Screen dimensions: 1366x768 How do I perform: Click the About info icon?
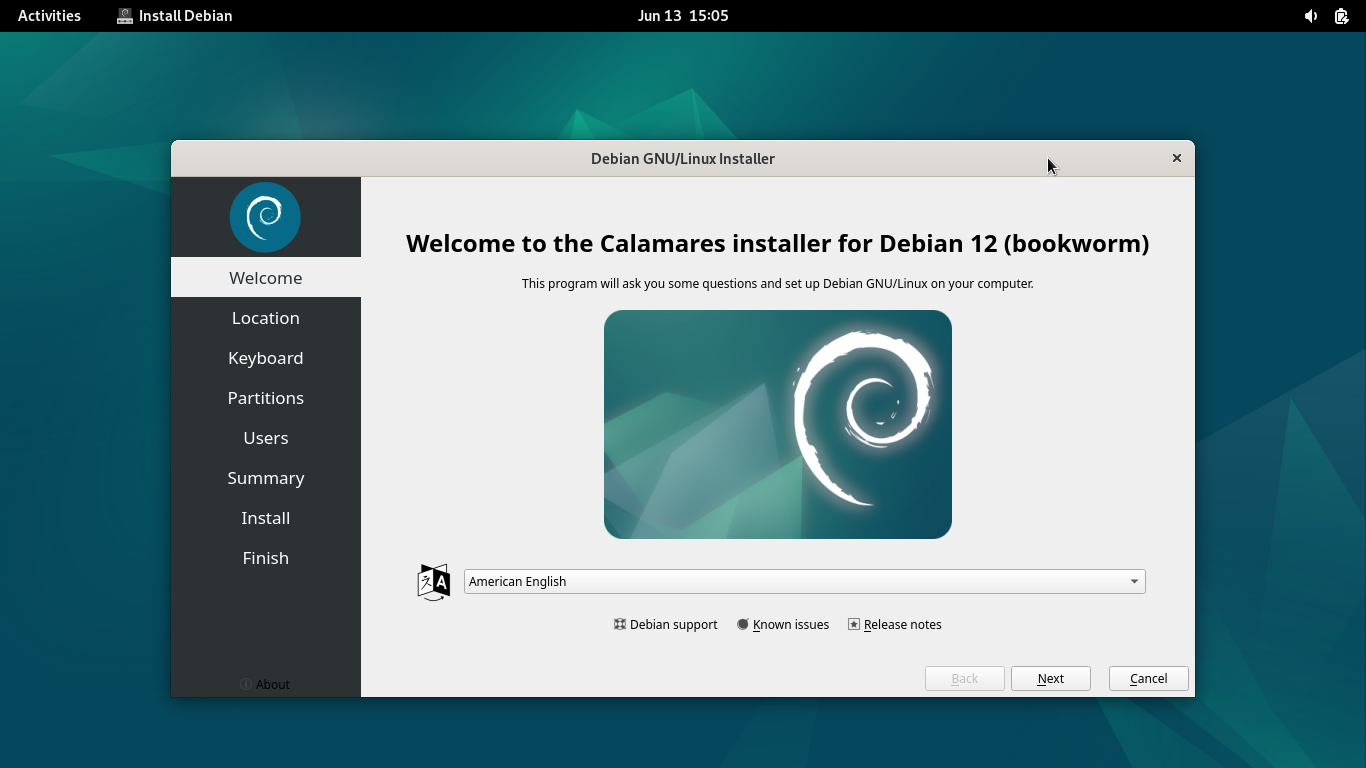(246, 684)
